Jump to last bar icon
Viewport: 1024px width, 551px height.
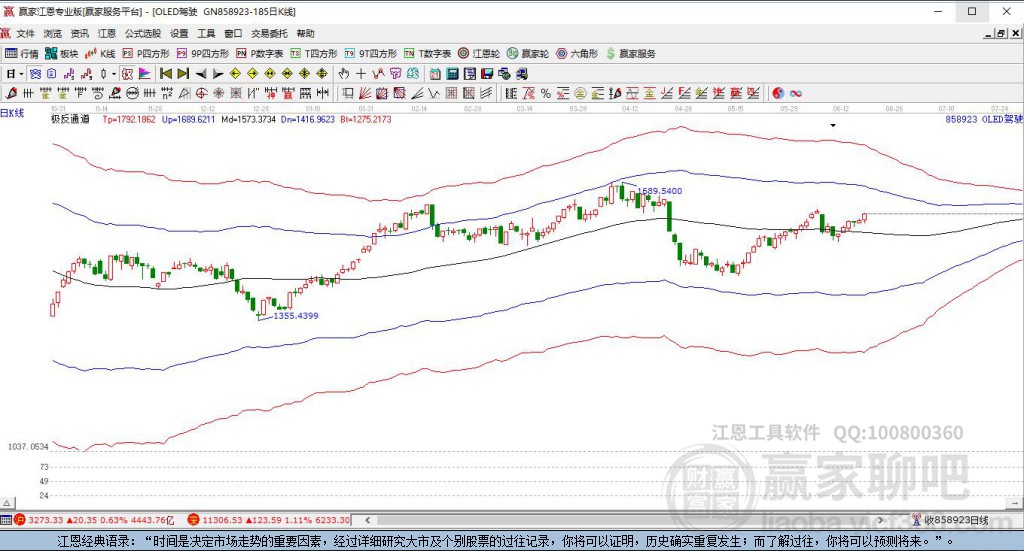coord(184,74)
